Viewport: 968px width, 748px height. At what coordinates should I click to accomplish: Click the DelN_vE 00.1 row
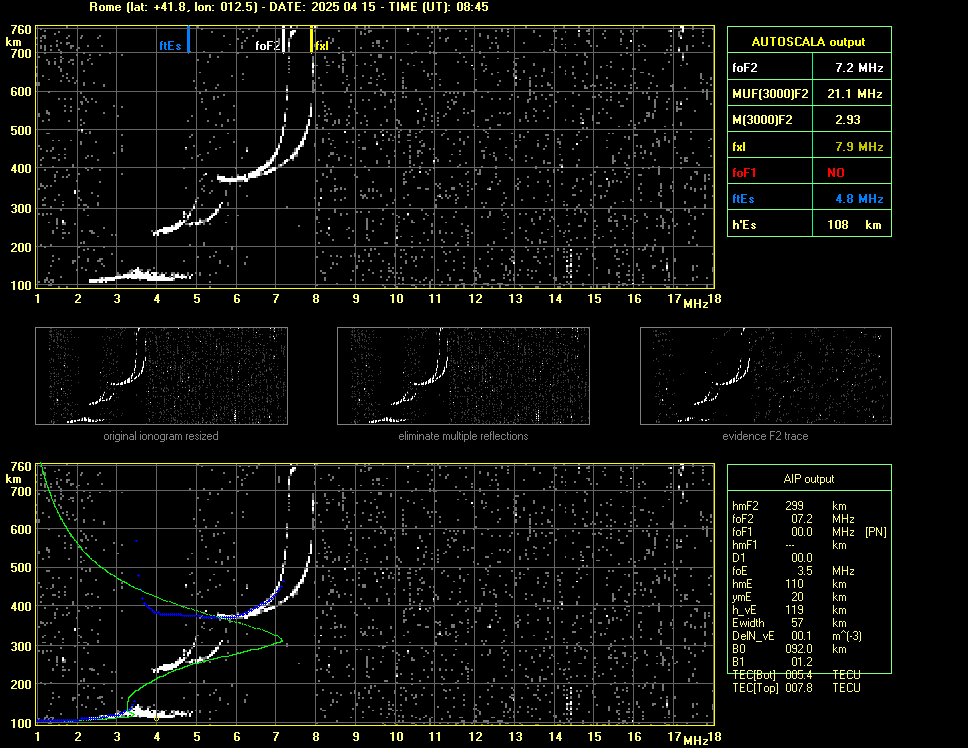[x=797, y=636]
